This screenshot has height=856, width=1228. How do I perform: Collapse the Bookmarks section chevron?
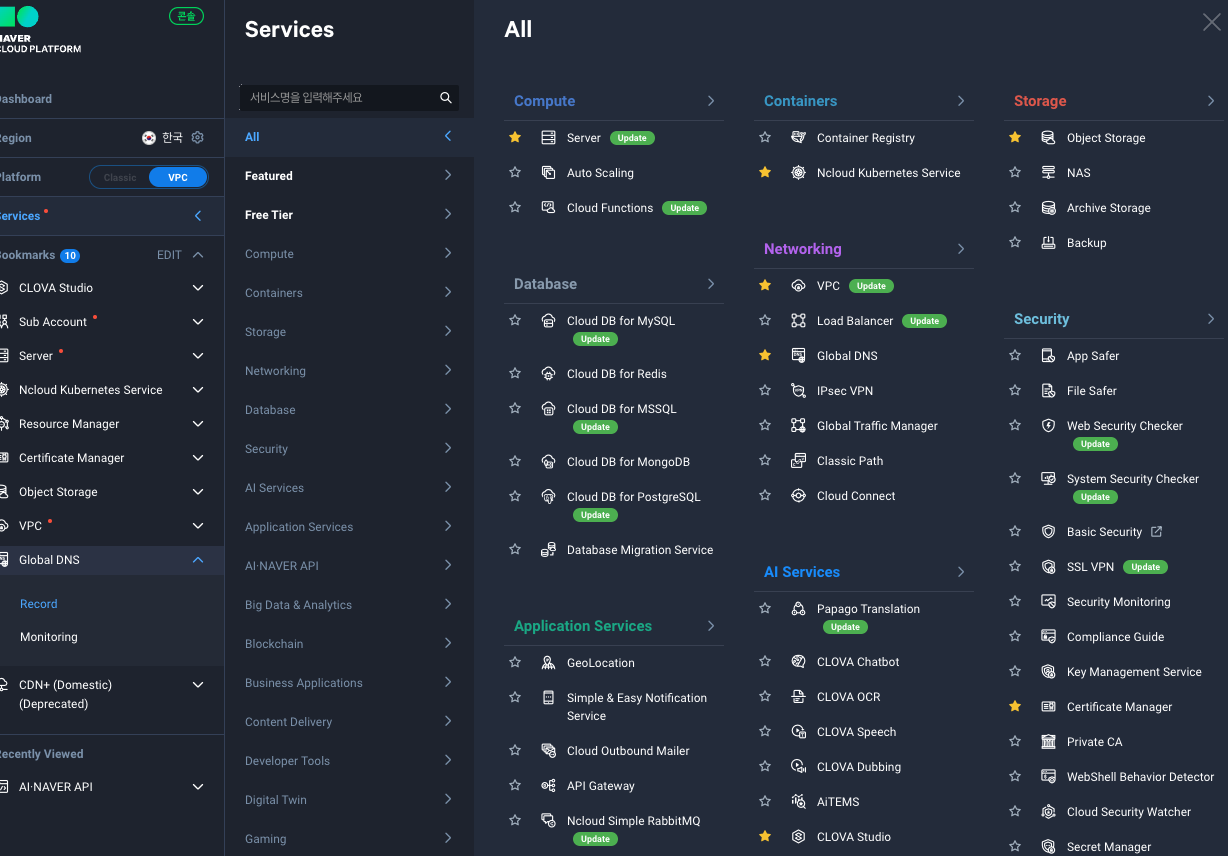198,255
